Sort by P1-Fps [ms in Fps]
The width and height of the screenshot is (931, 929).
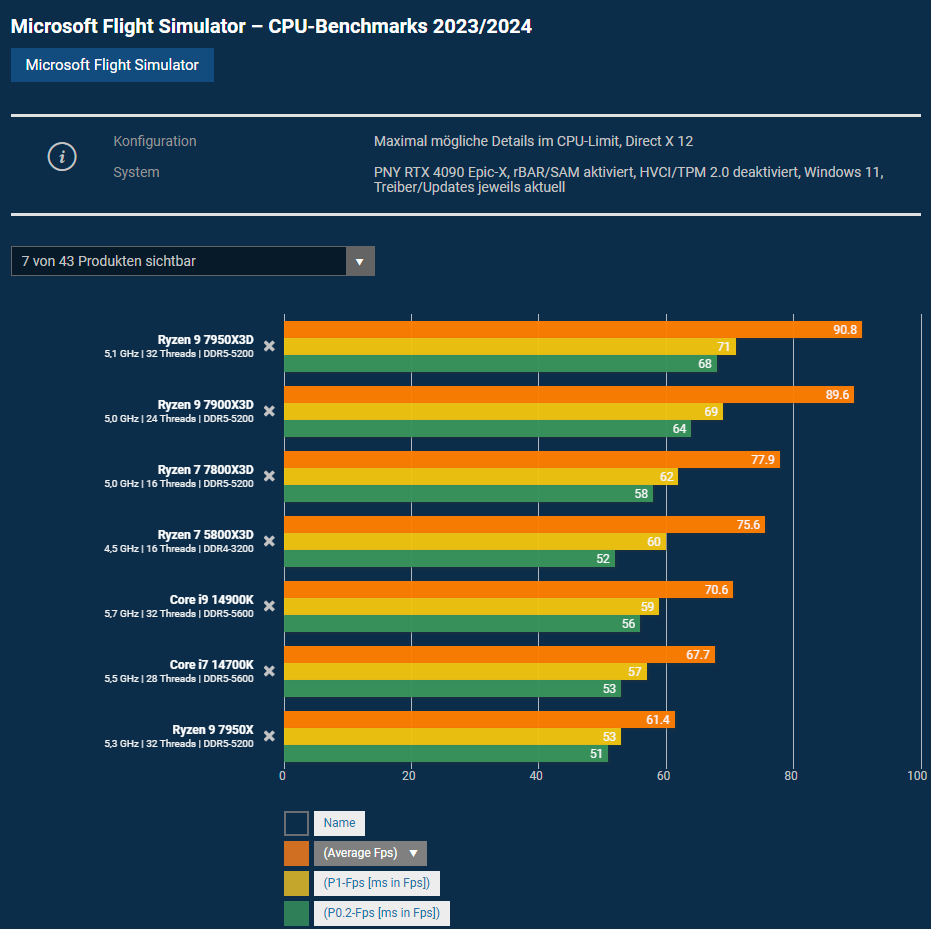(376, 883)
